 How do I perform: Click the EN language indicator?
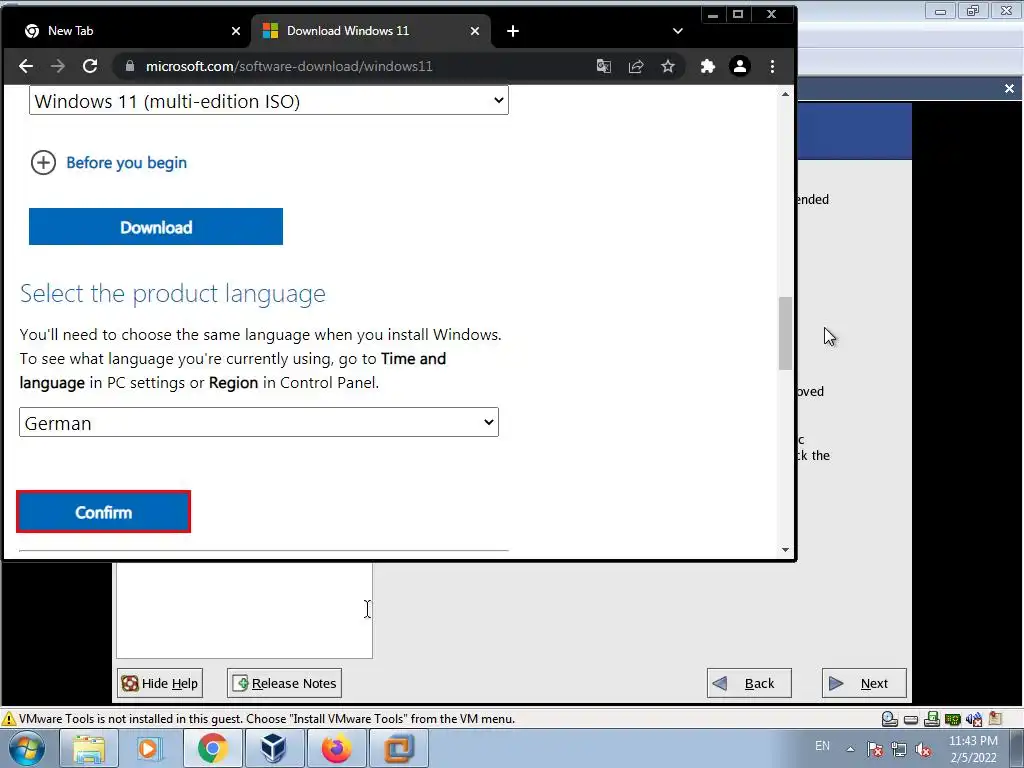[822, 746]
